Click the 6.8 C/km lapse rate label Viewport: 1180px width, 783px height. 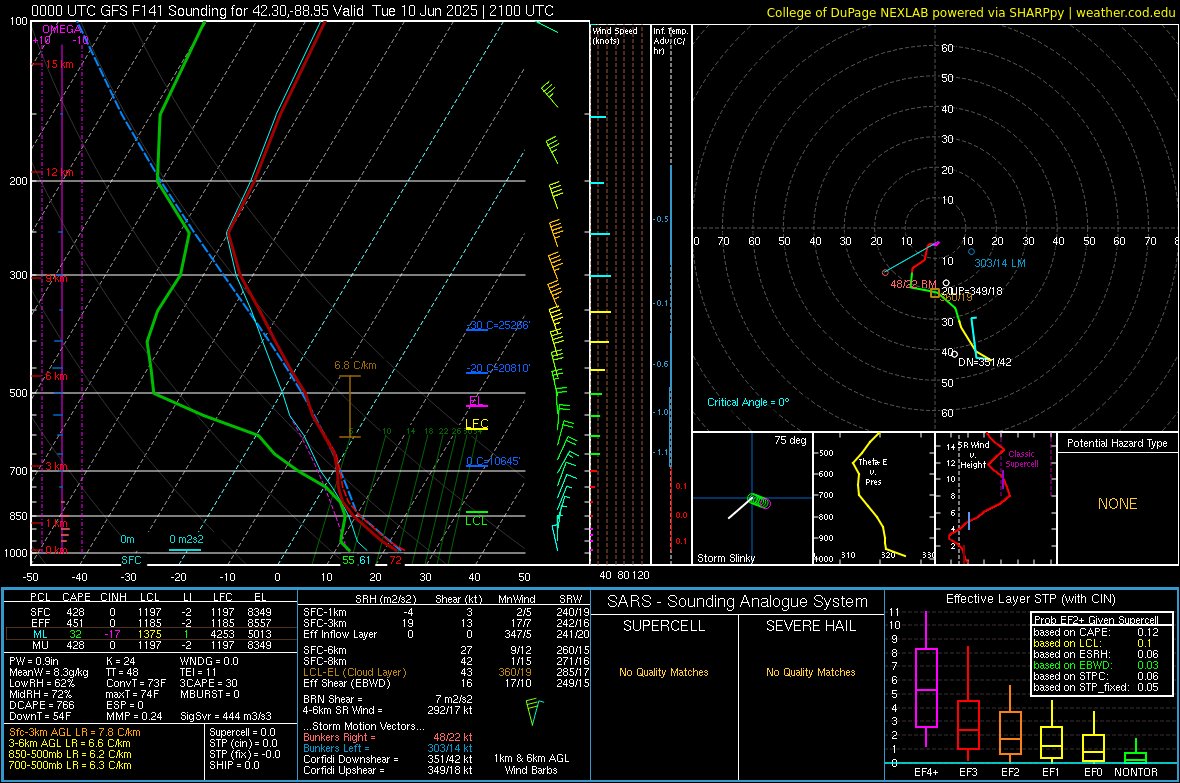(355, 365)
